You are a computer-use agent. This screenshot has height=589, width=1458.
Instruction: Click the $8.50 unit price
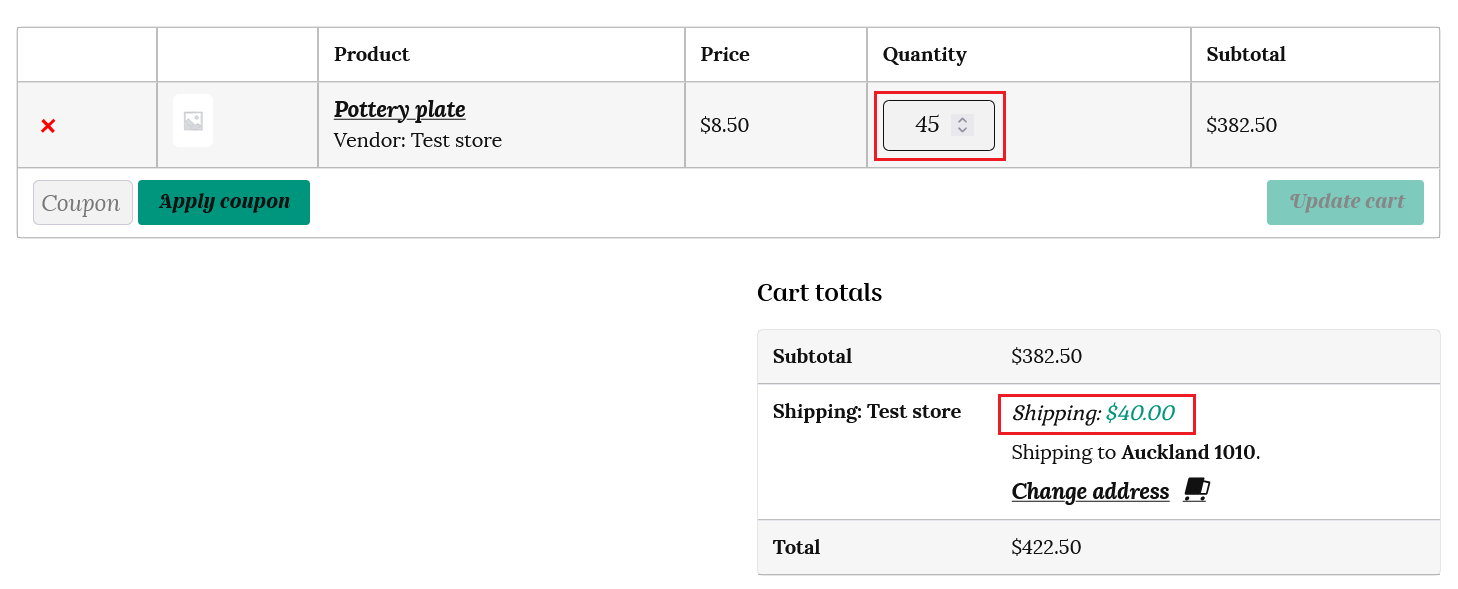click(x=724, y=126)
